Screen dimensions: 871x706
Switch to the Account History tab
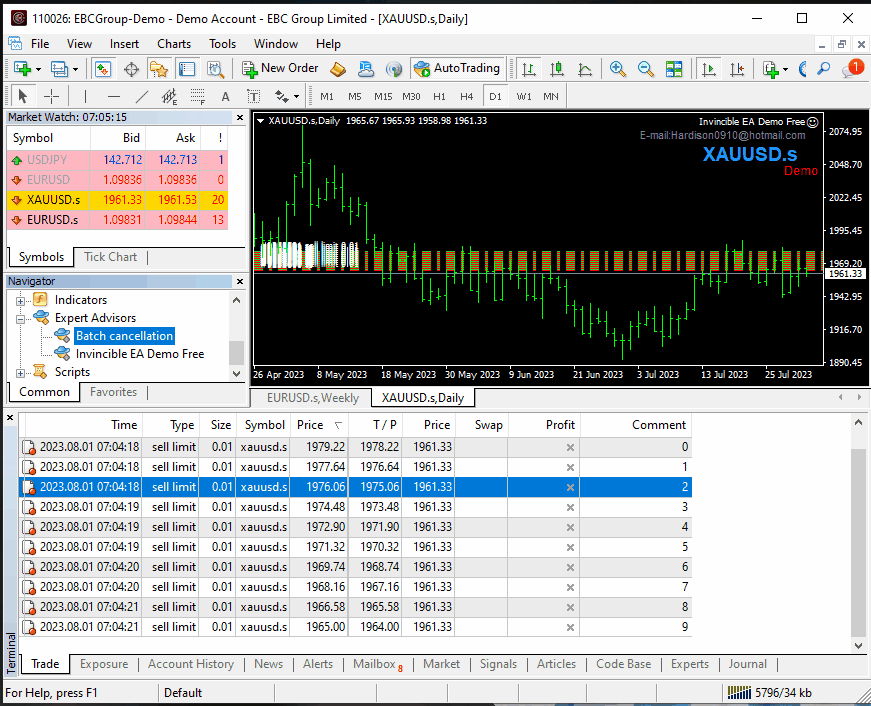tap(190, 664)
